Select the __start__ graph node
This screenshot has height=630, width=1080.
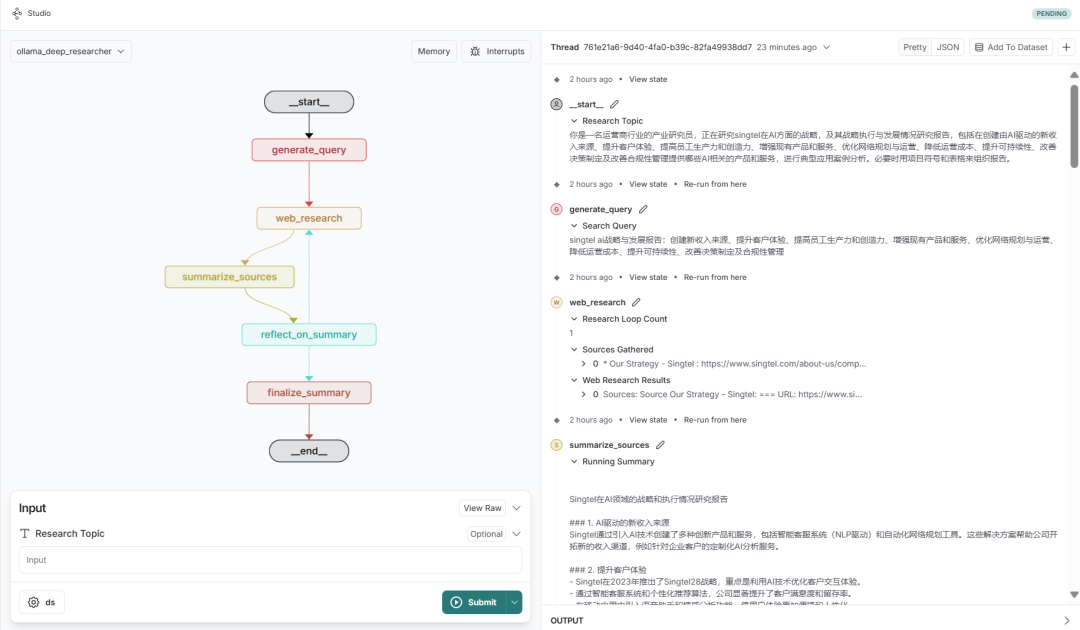click(x=309, y=102)
